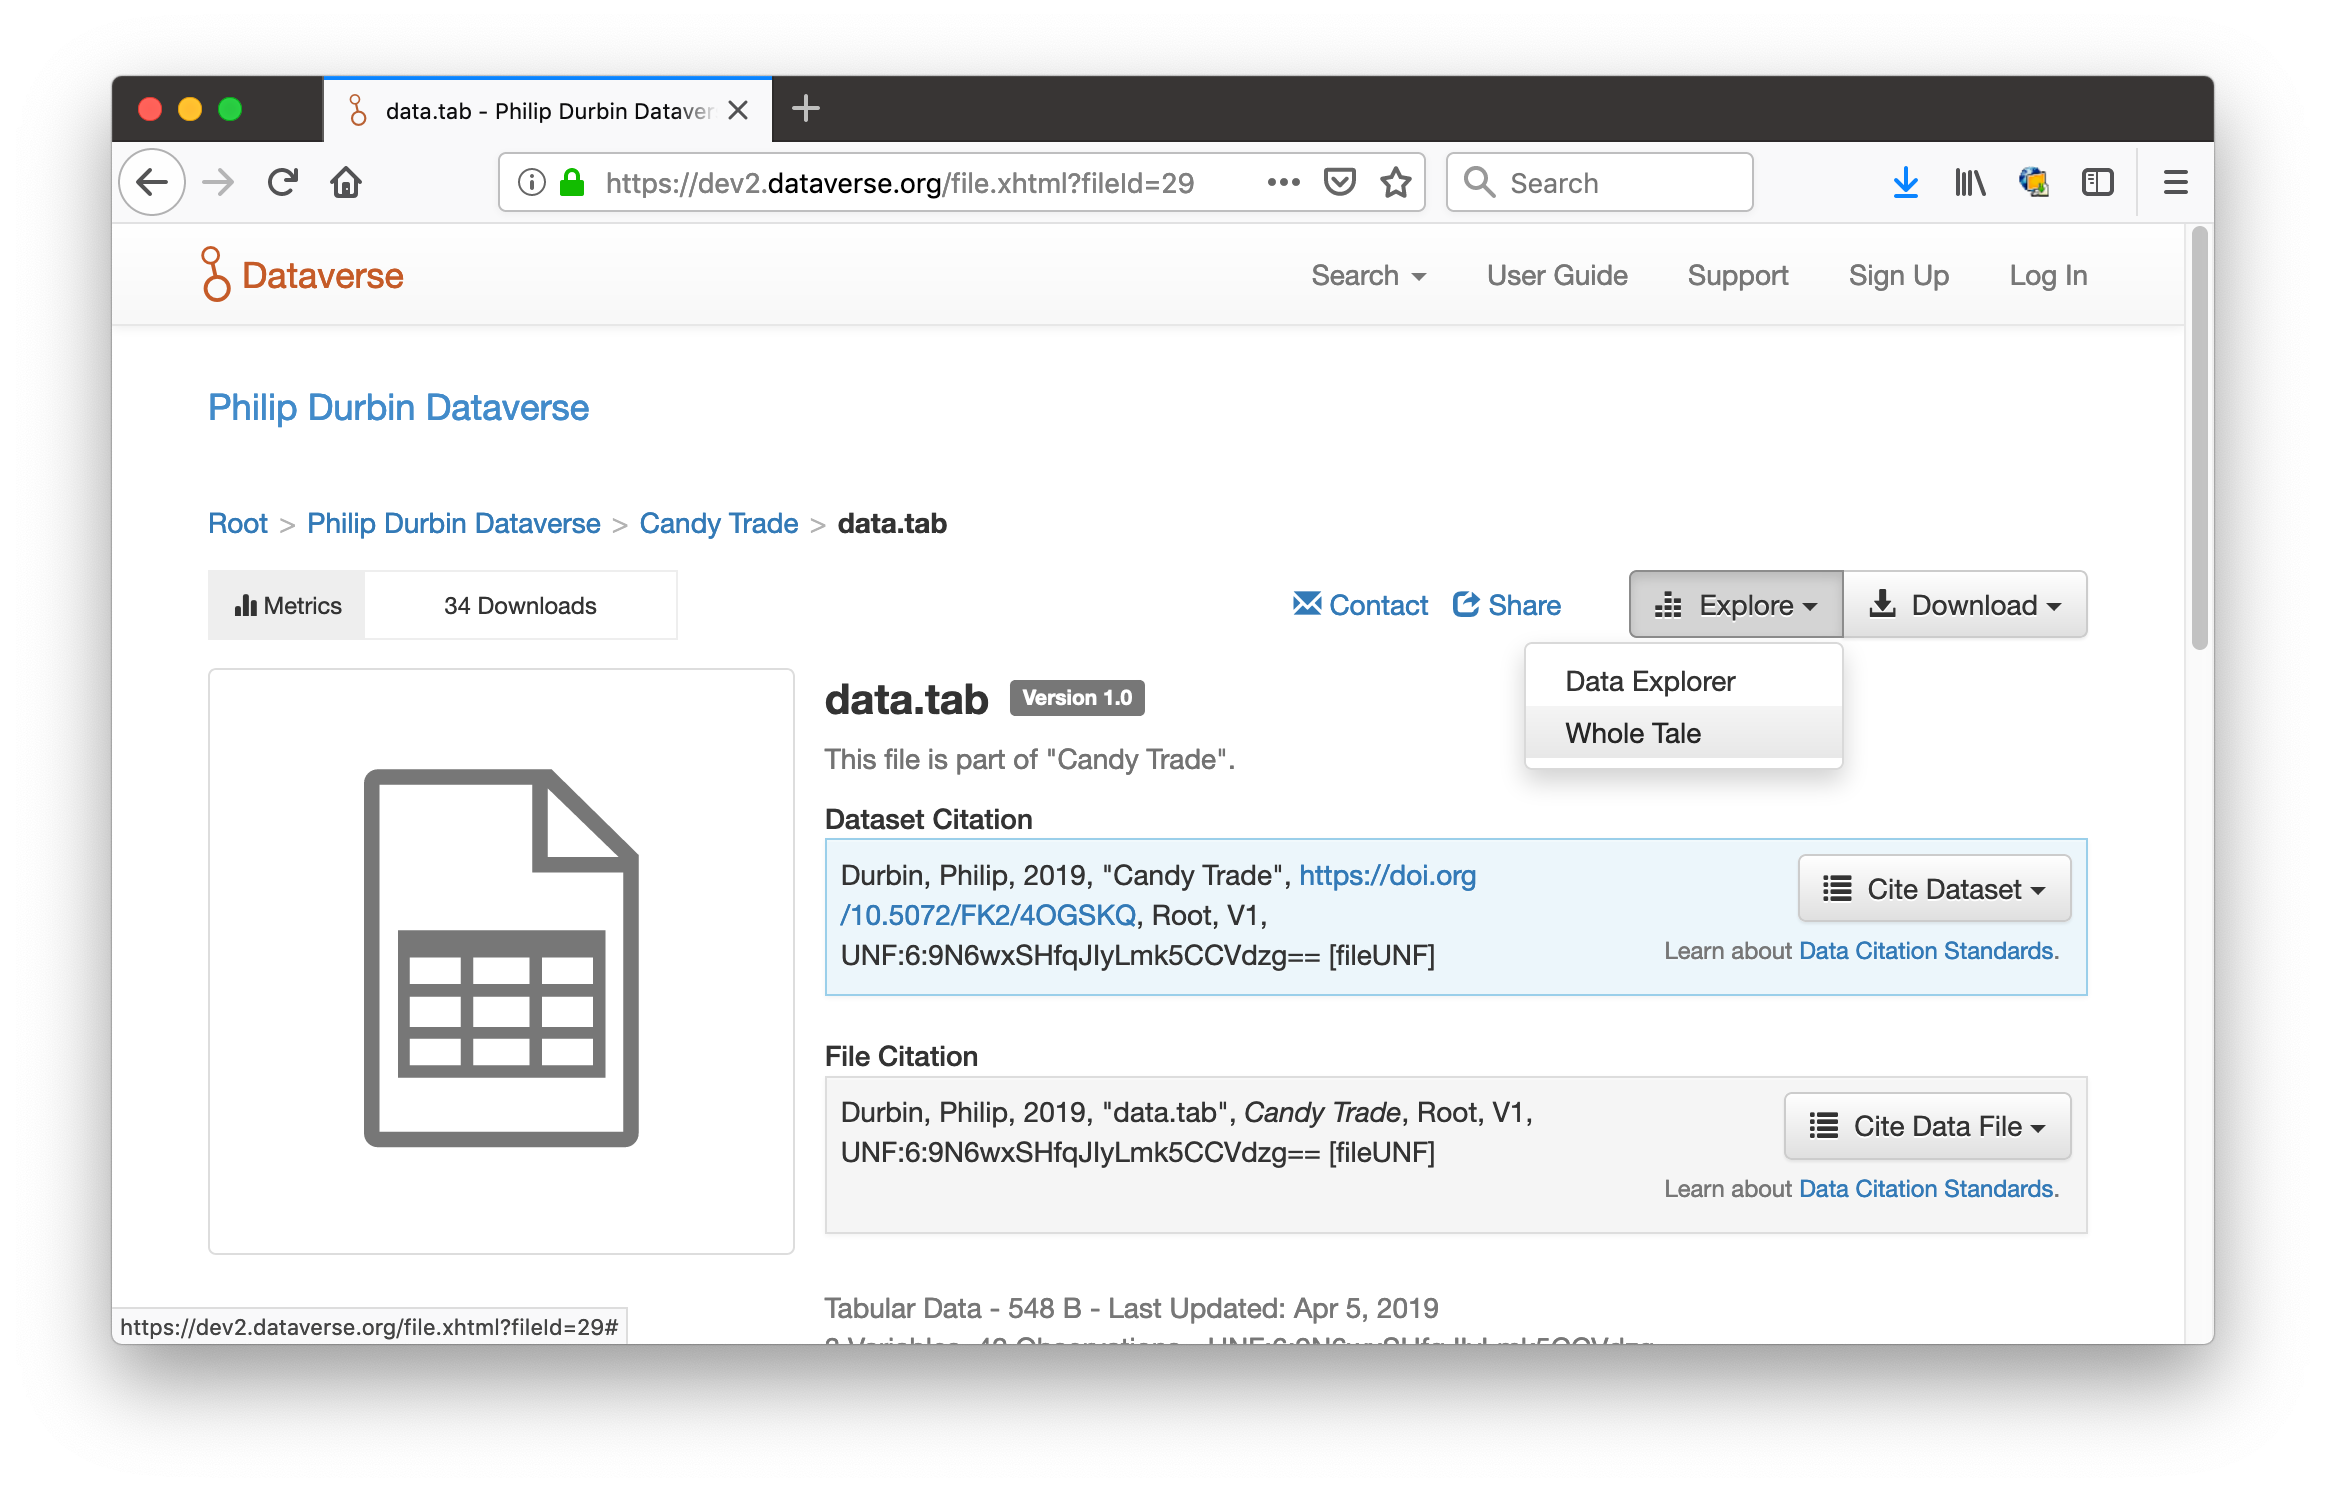
Task: Click the Metrics label
Action: coord(287,605)
